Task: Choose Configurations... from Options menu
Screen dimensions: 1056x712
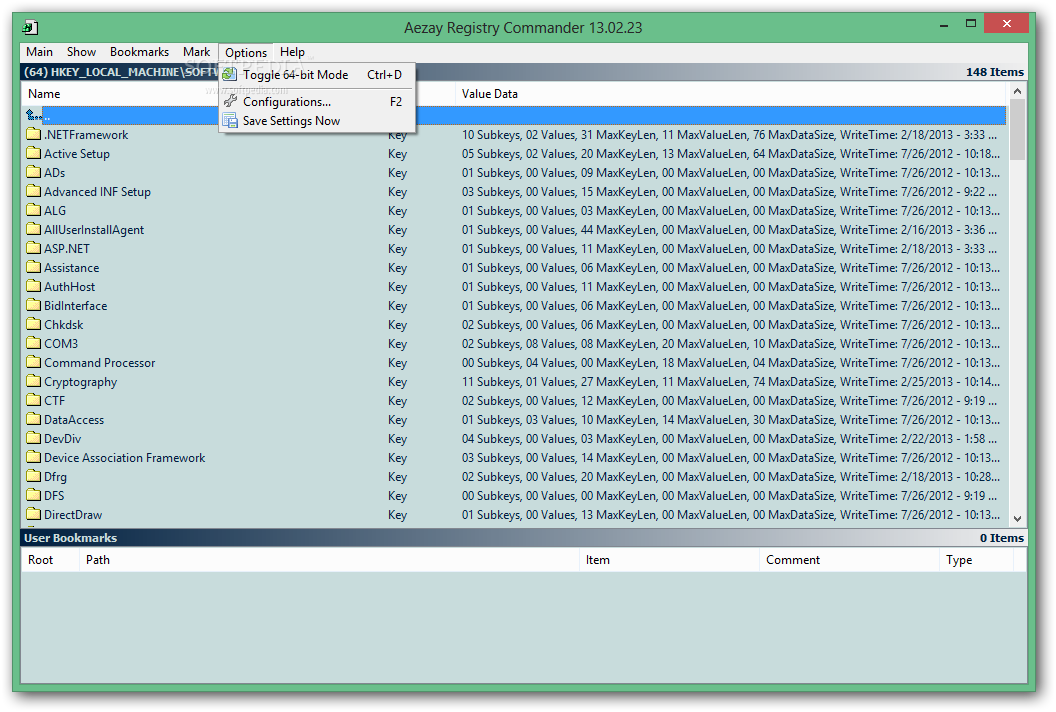Action: point(317,102)
